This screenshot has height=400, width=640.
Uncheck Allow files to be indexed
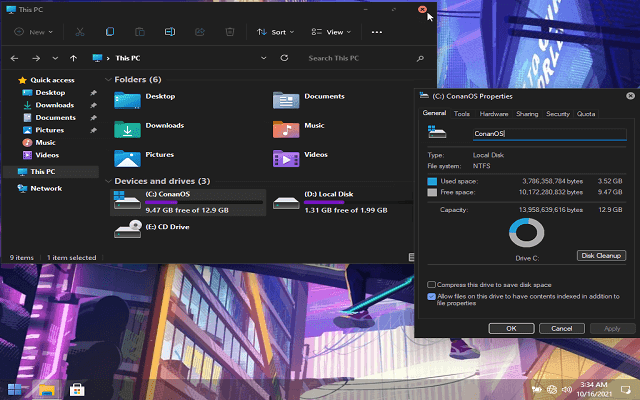coord(431,296)
